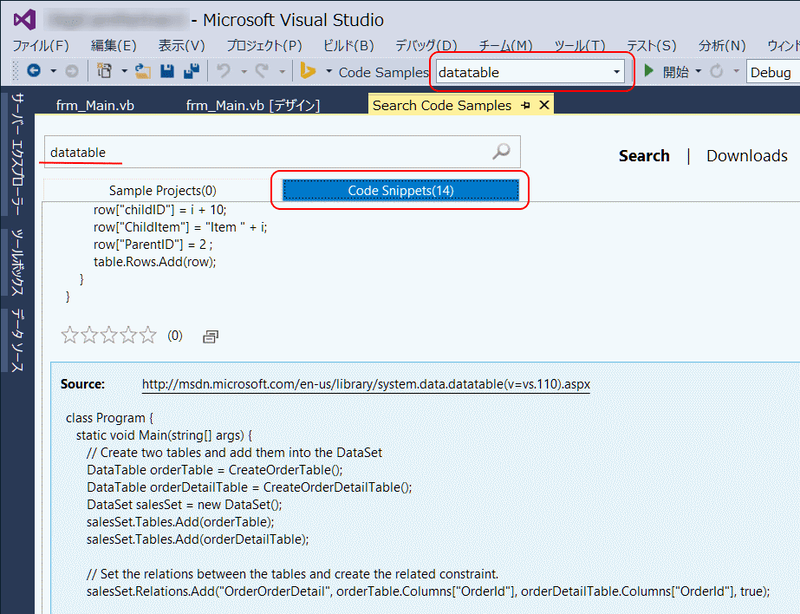Screen dimensions: 800x614
Task: Open file with the folder icon
Action: pos(143,71)
